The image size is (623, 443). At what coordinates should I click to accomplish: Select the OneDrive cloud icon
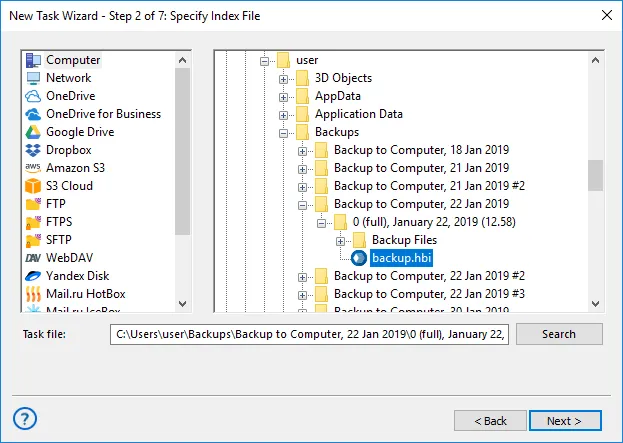[x=33, y=96]
